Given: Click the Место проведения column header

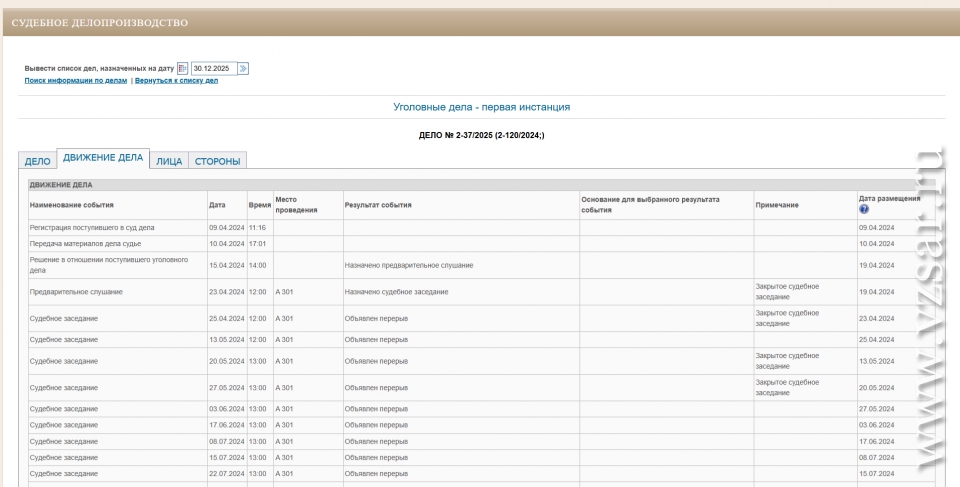Looking at the screenshot, I should tap(296, 204).
